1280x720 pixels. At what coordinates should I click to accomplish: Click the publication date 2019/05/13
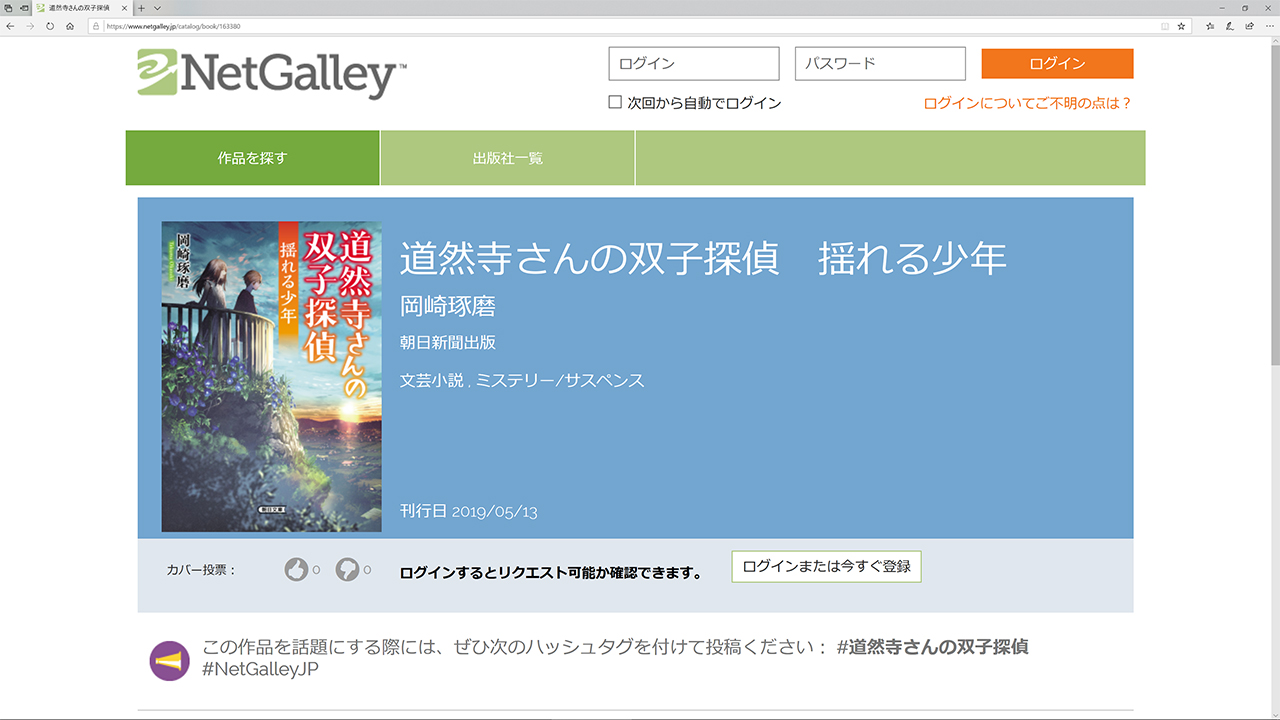pyautogui.click(x=495, y=512)
